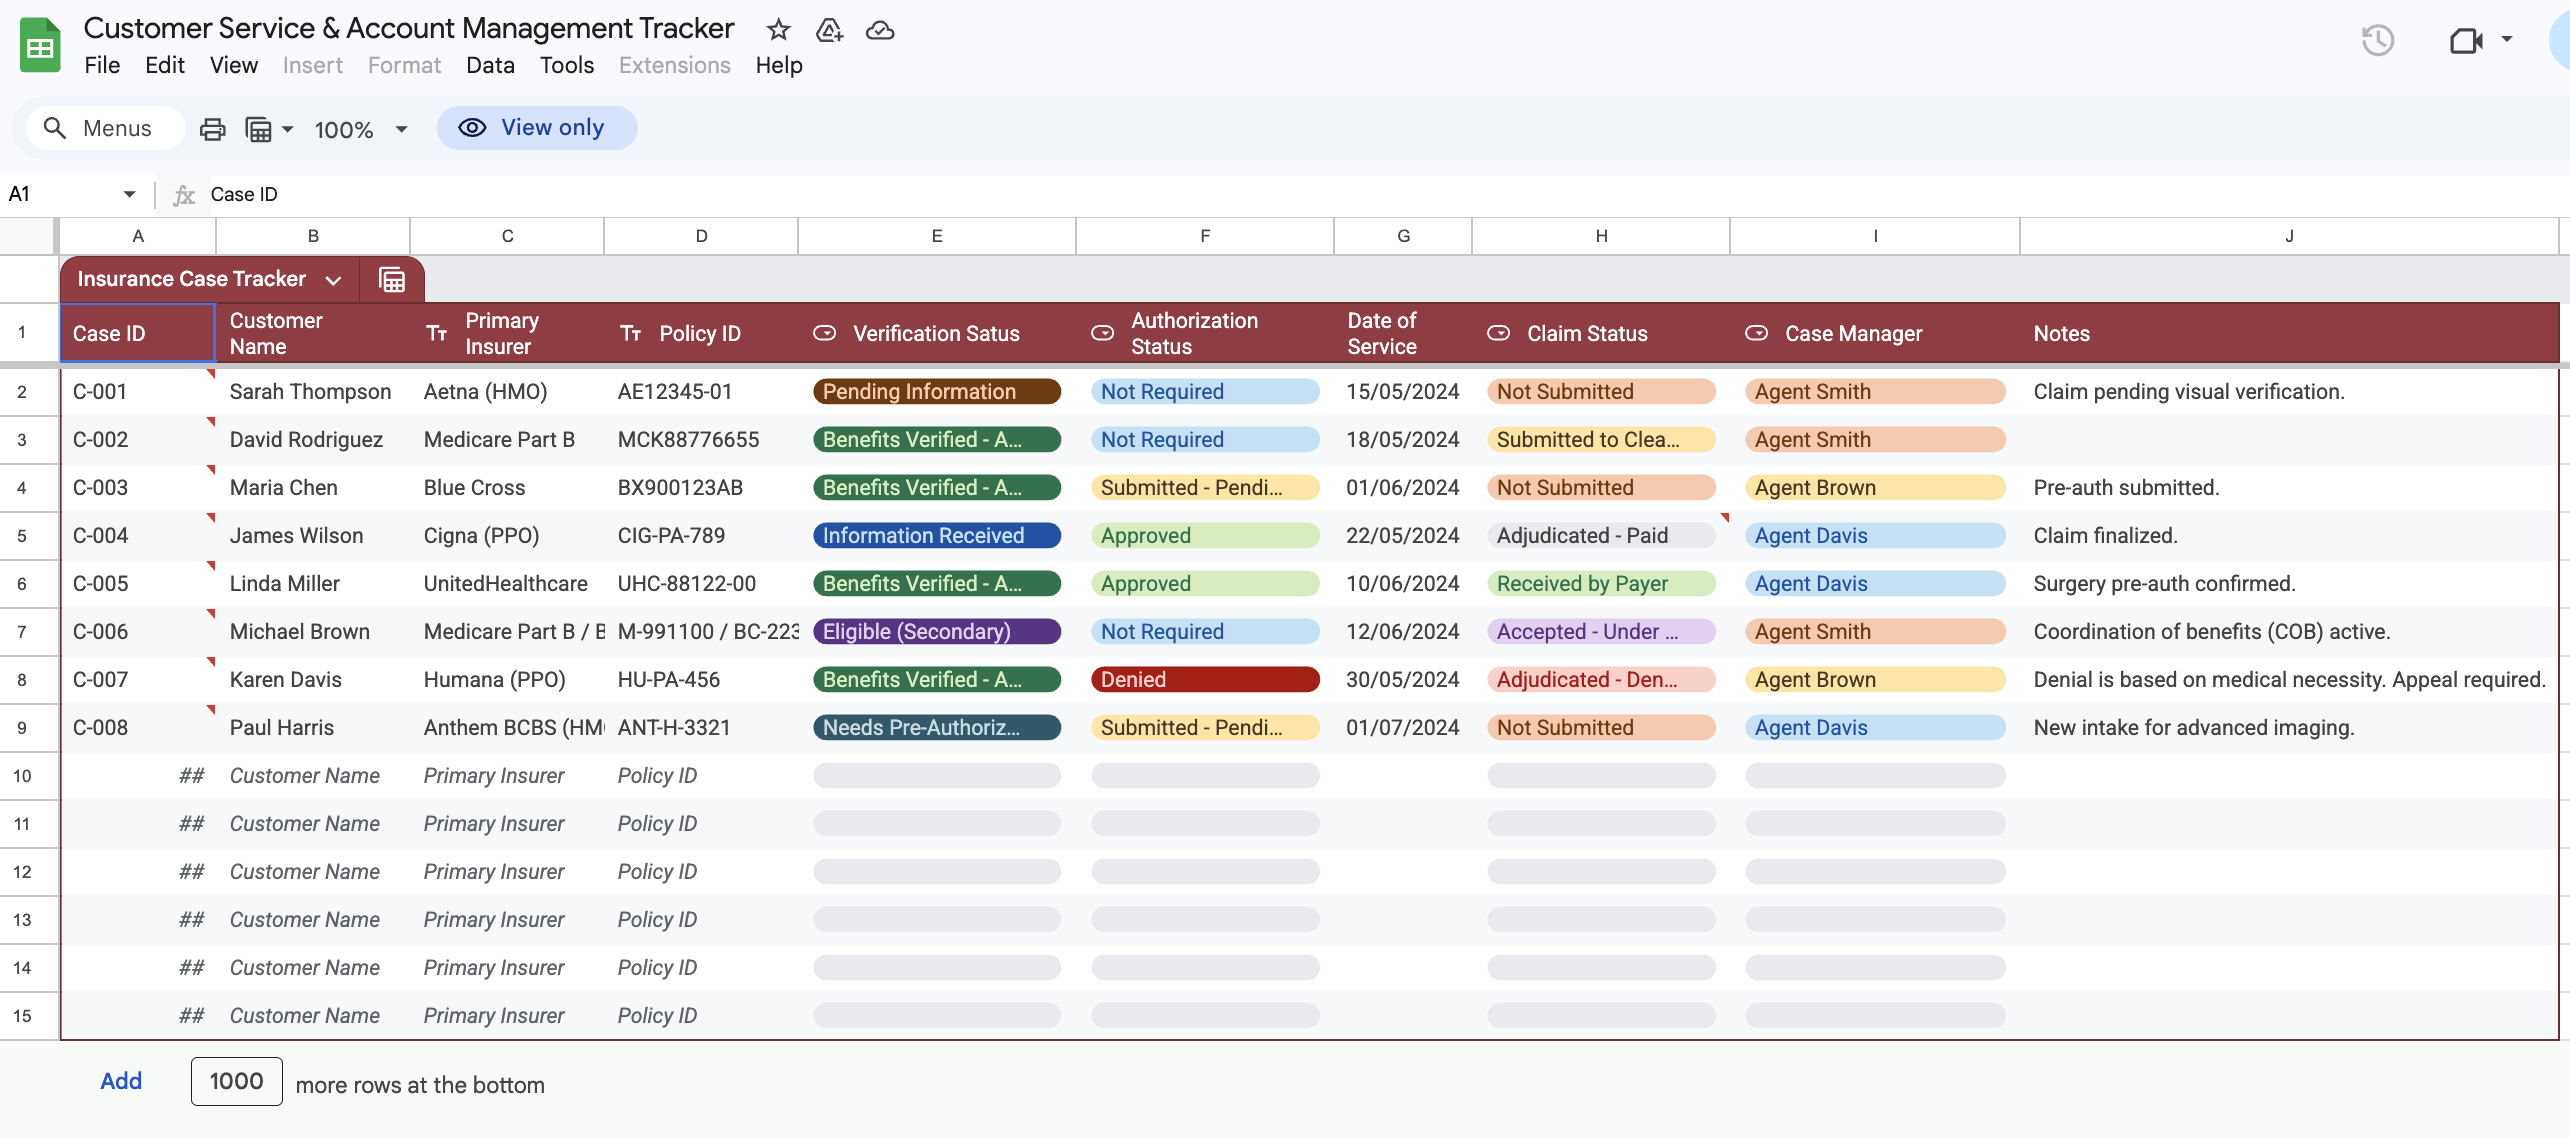Viewport: 2570px width, 1138px height.
Task: Open Pending Information dropdown for C-001
Action: (937, 392)
